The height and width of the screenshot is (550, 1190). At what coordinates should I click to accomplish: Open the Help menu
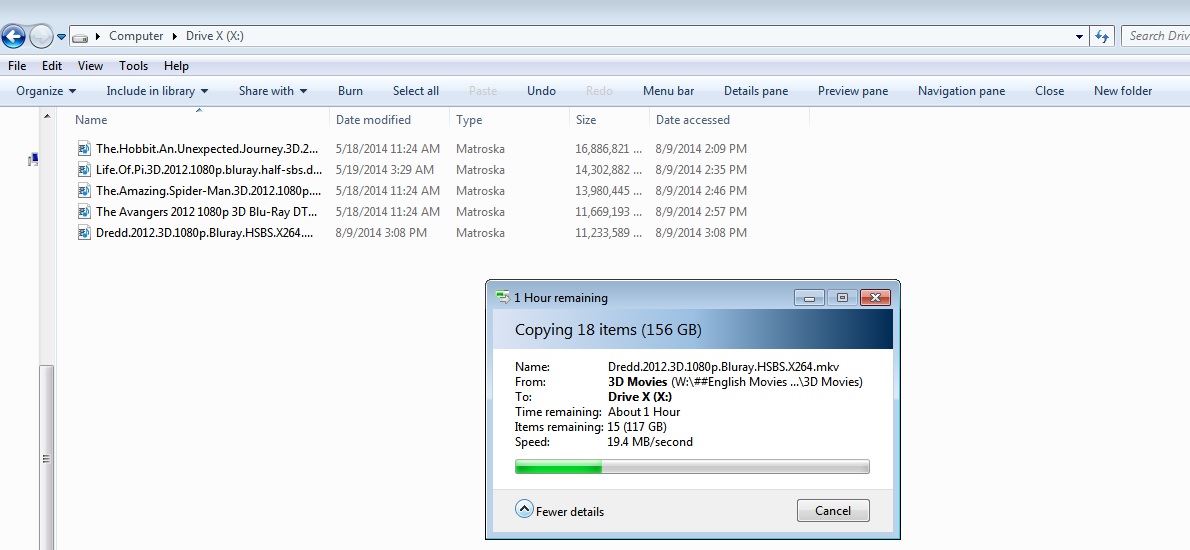[x=176, y=66]
